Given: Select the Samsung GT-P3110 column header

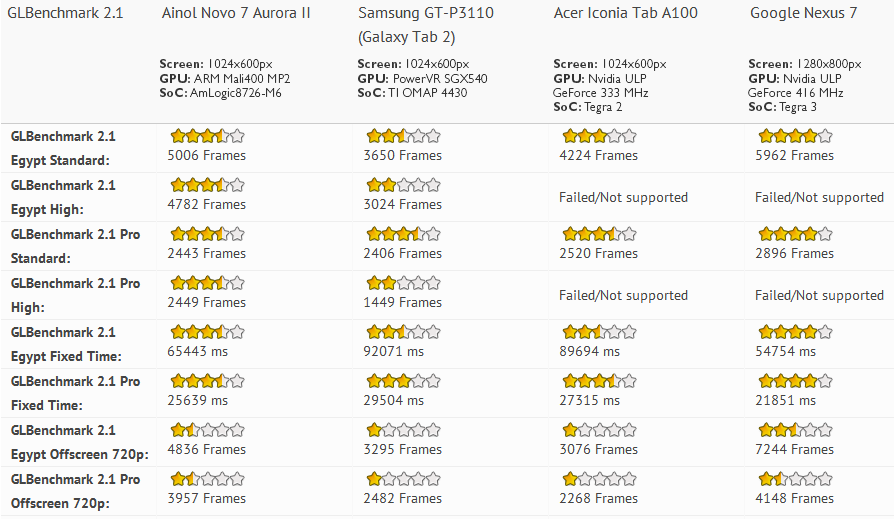Looking at the screenshot, I should click(425, 14).
